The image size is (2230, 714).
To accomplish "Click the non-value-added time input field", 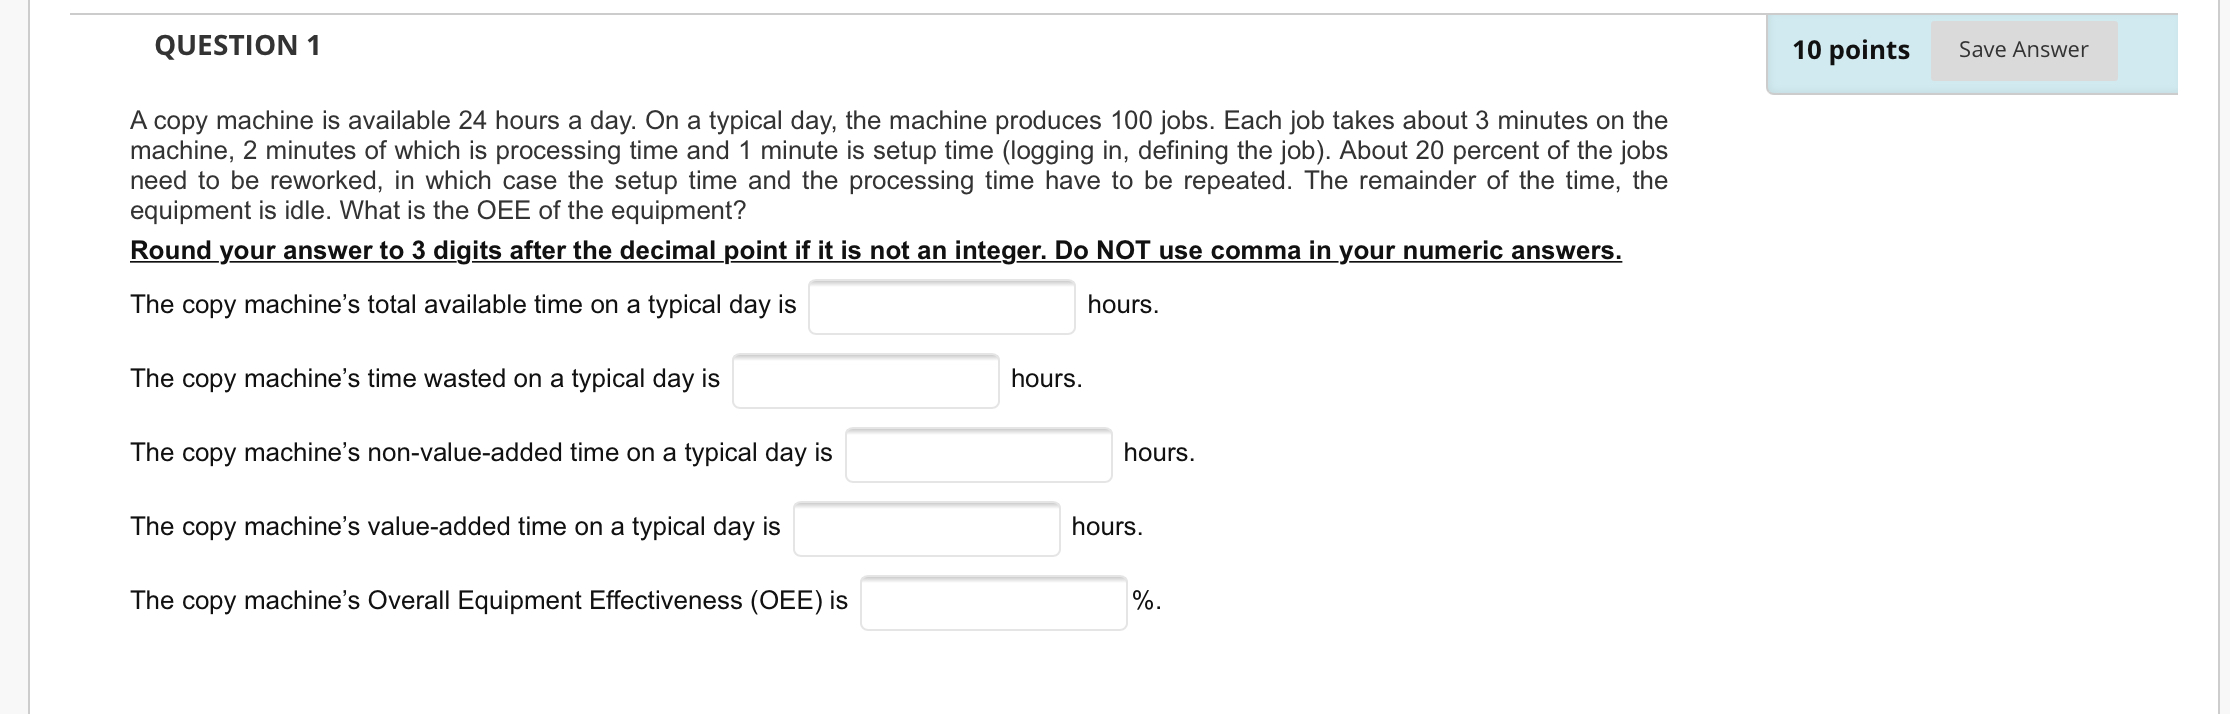I will (978, 455).
